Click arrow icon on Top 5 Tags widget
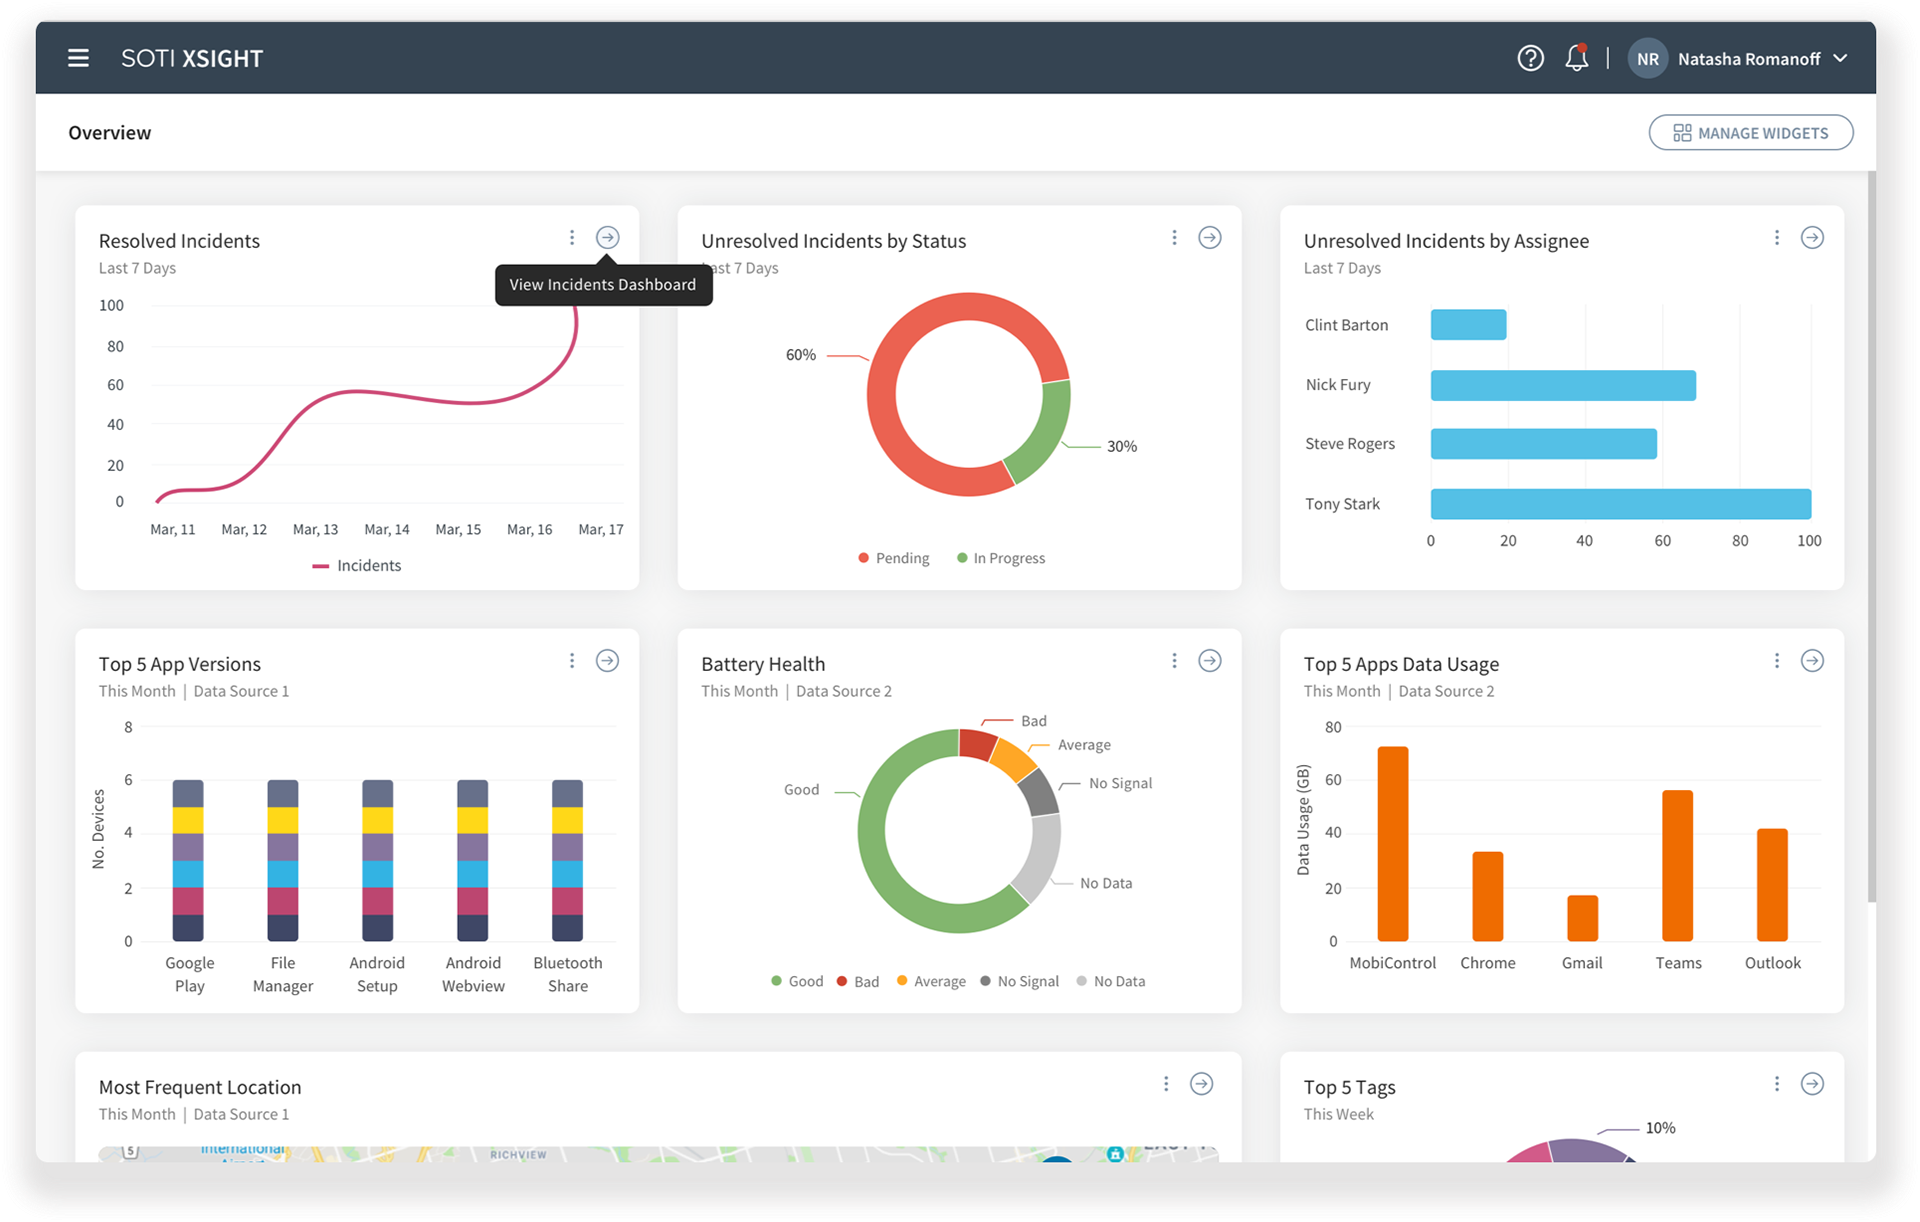This screenshot has height=1222, width=1920. [x=1812, y=1083]
